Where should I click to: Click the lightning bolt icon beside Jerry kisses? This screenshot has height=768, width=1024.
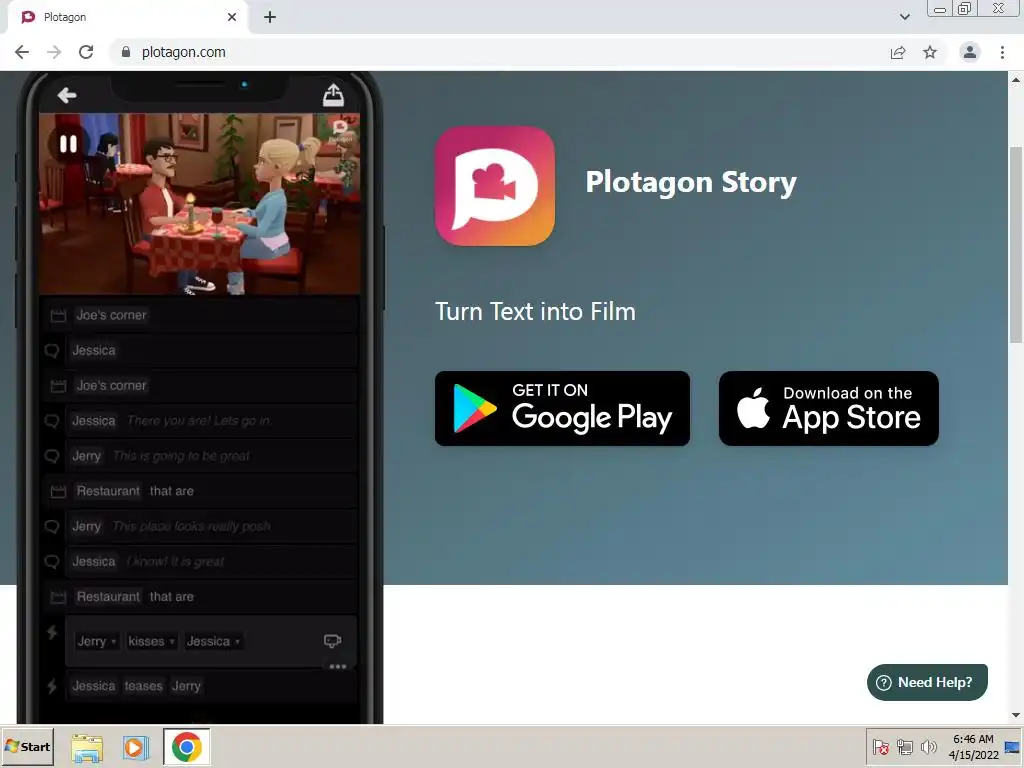tap(52, 632)
